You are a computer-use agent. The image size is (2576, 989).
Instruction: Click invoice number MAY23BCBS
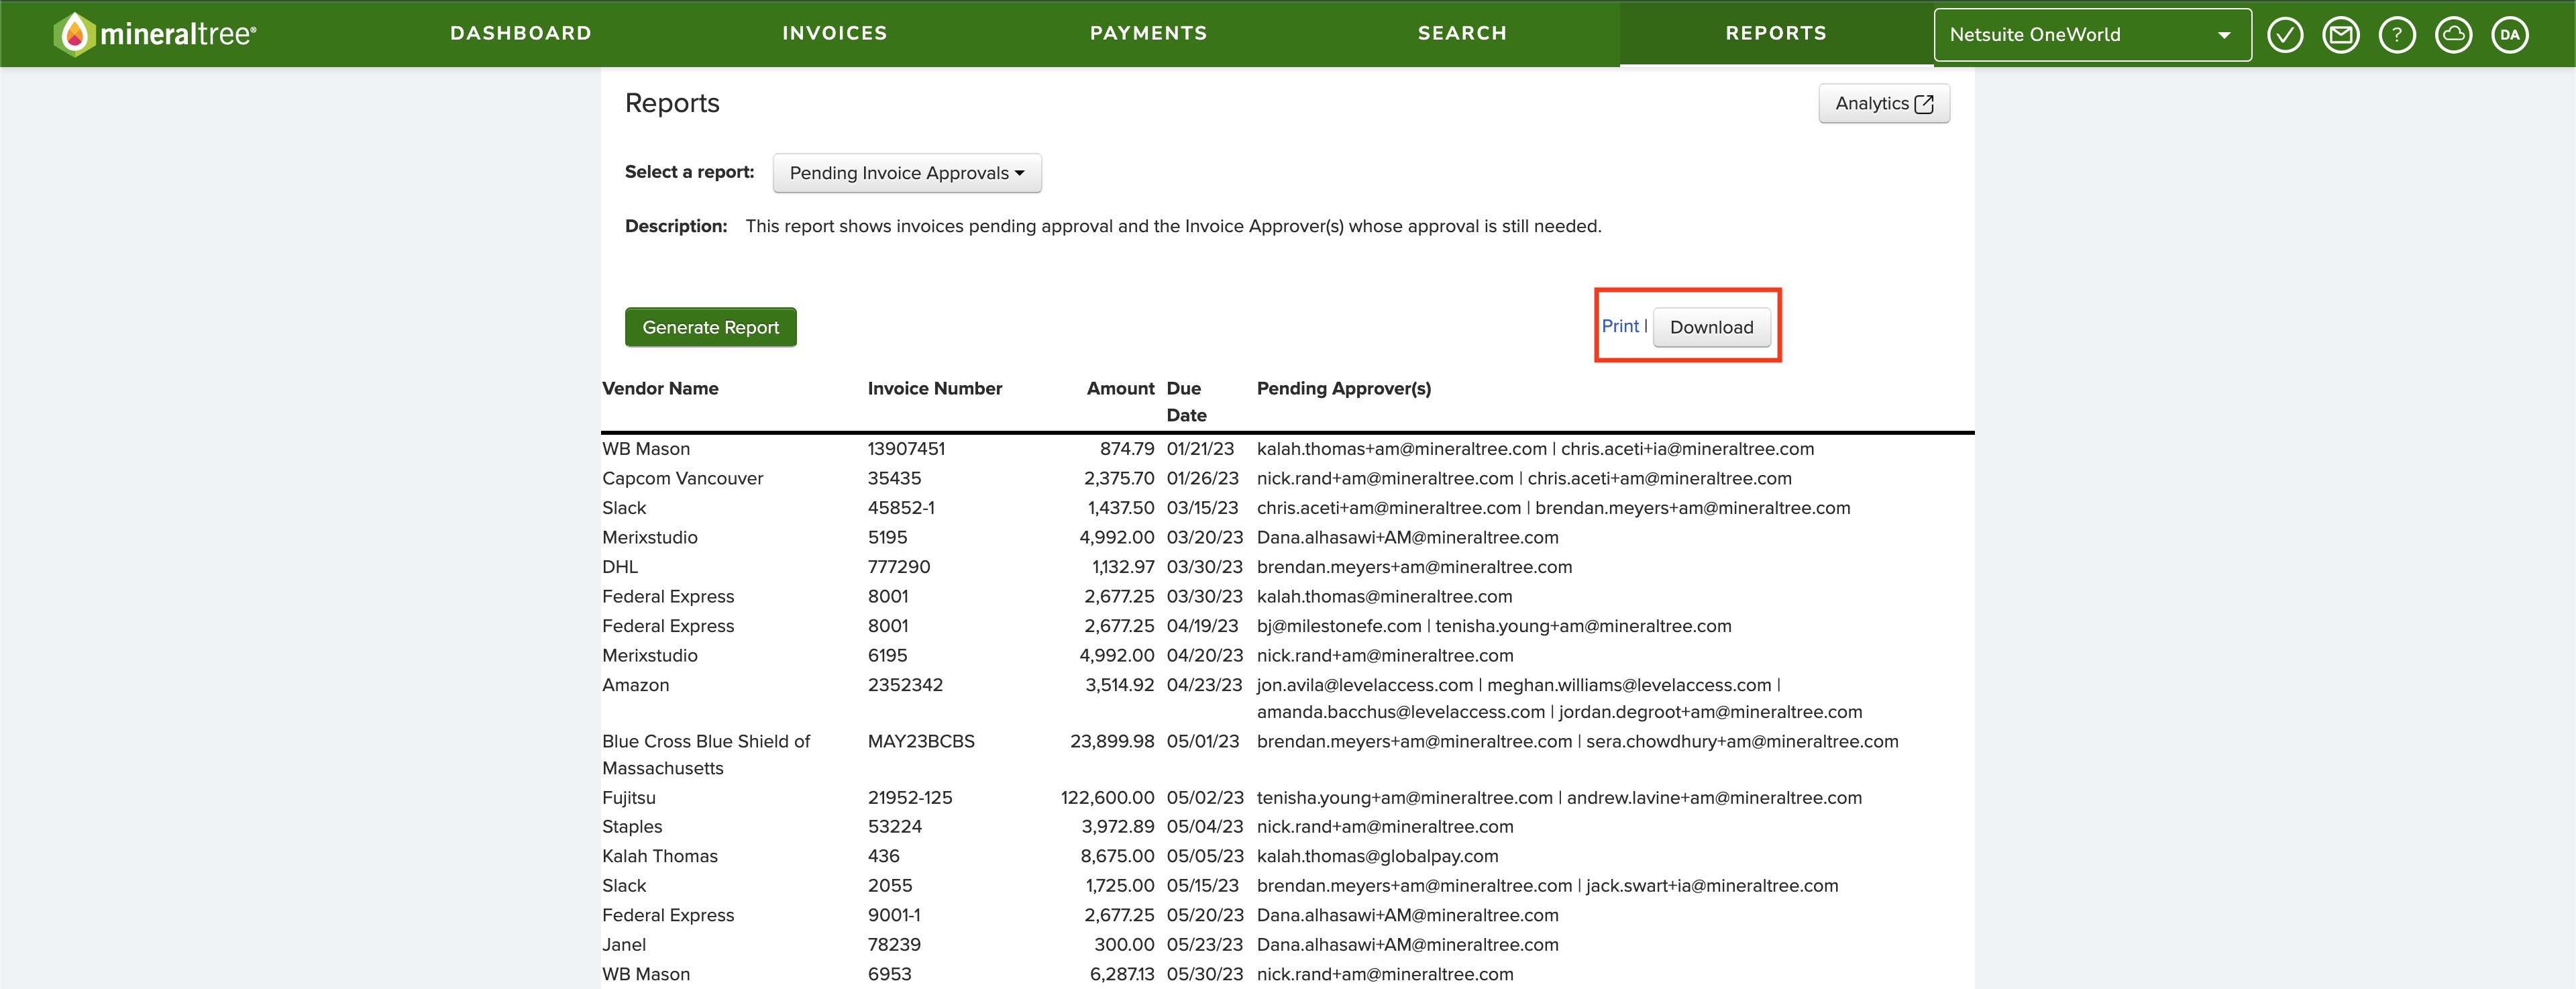(x=921, y=741)
